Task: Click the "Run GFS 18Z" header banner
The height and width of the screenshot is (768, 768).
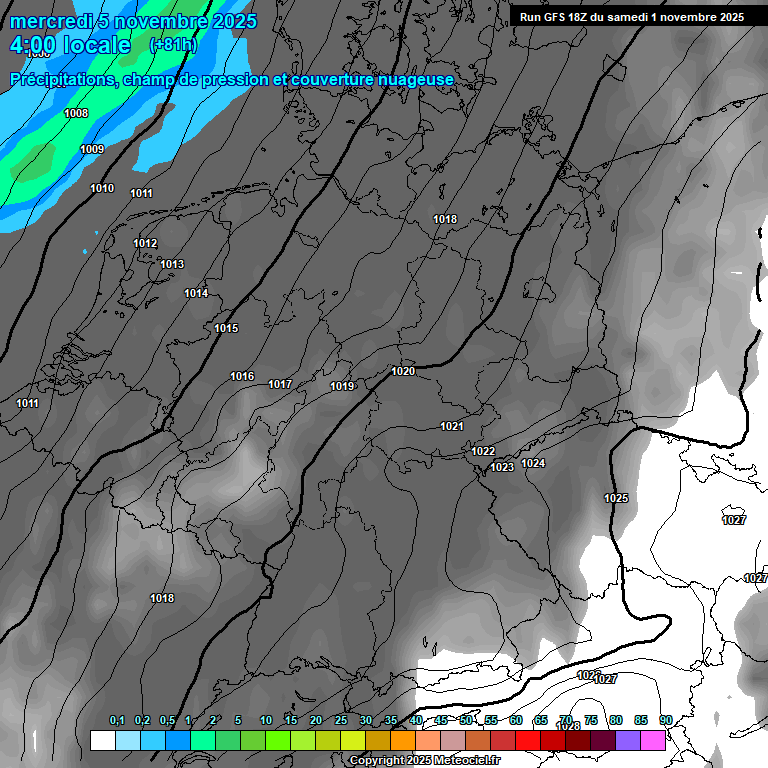Action: (x=631, y=17)
